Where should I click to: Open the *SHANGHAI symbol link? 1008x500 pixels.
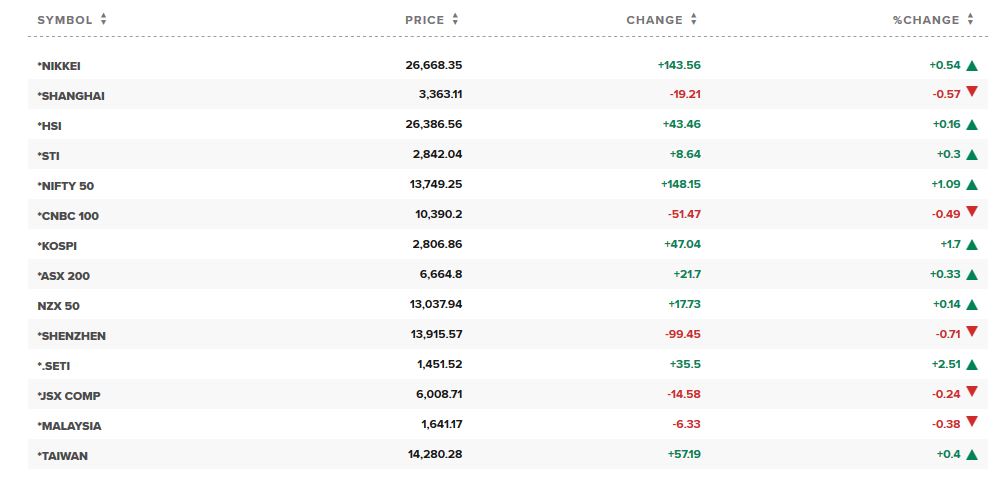coord(71,96)
